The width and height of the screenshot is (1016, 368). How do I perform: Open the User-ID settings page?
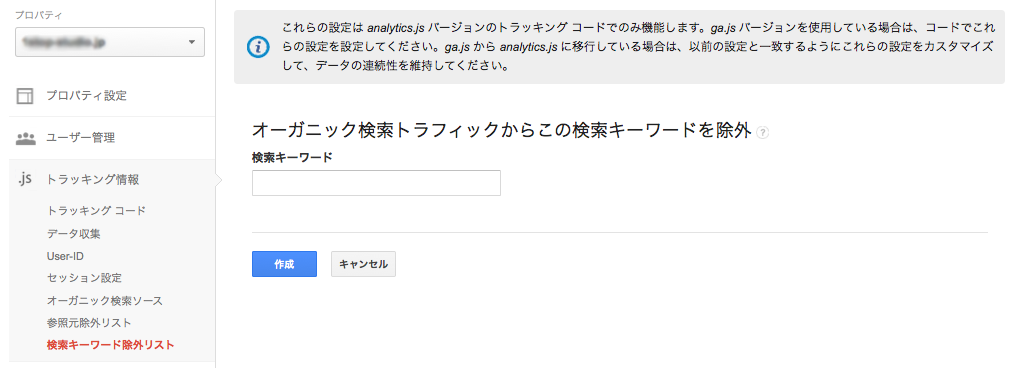[x=65, y=256]
